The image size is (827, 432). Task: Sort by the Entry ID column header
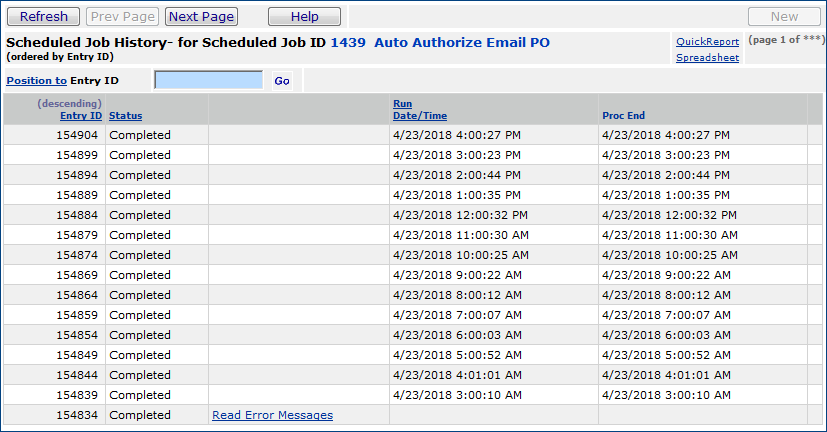81,116
